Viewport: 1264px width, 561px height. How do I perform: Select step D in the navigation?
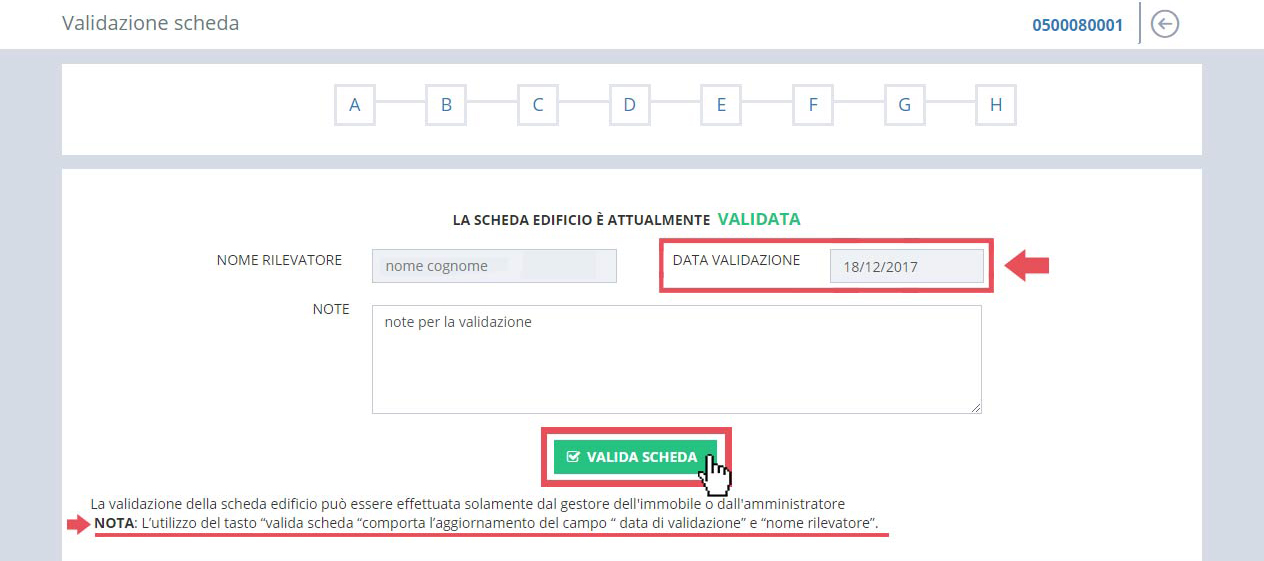pos(629,105)
